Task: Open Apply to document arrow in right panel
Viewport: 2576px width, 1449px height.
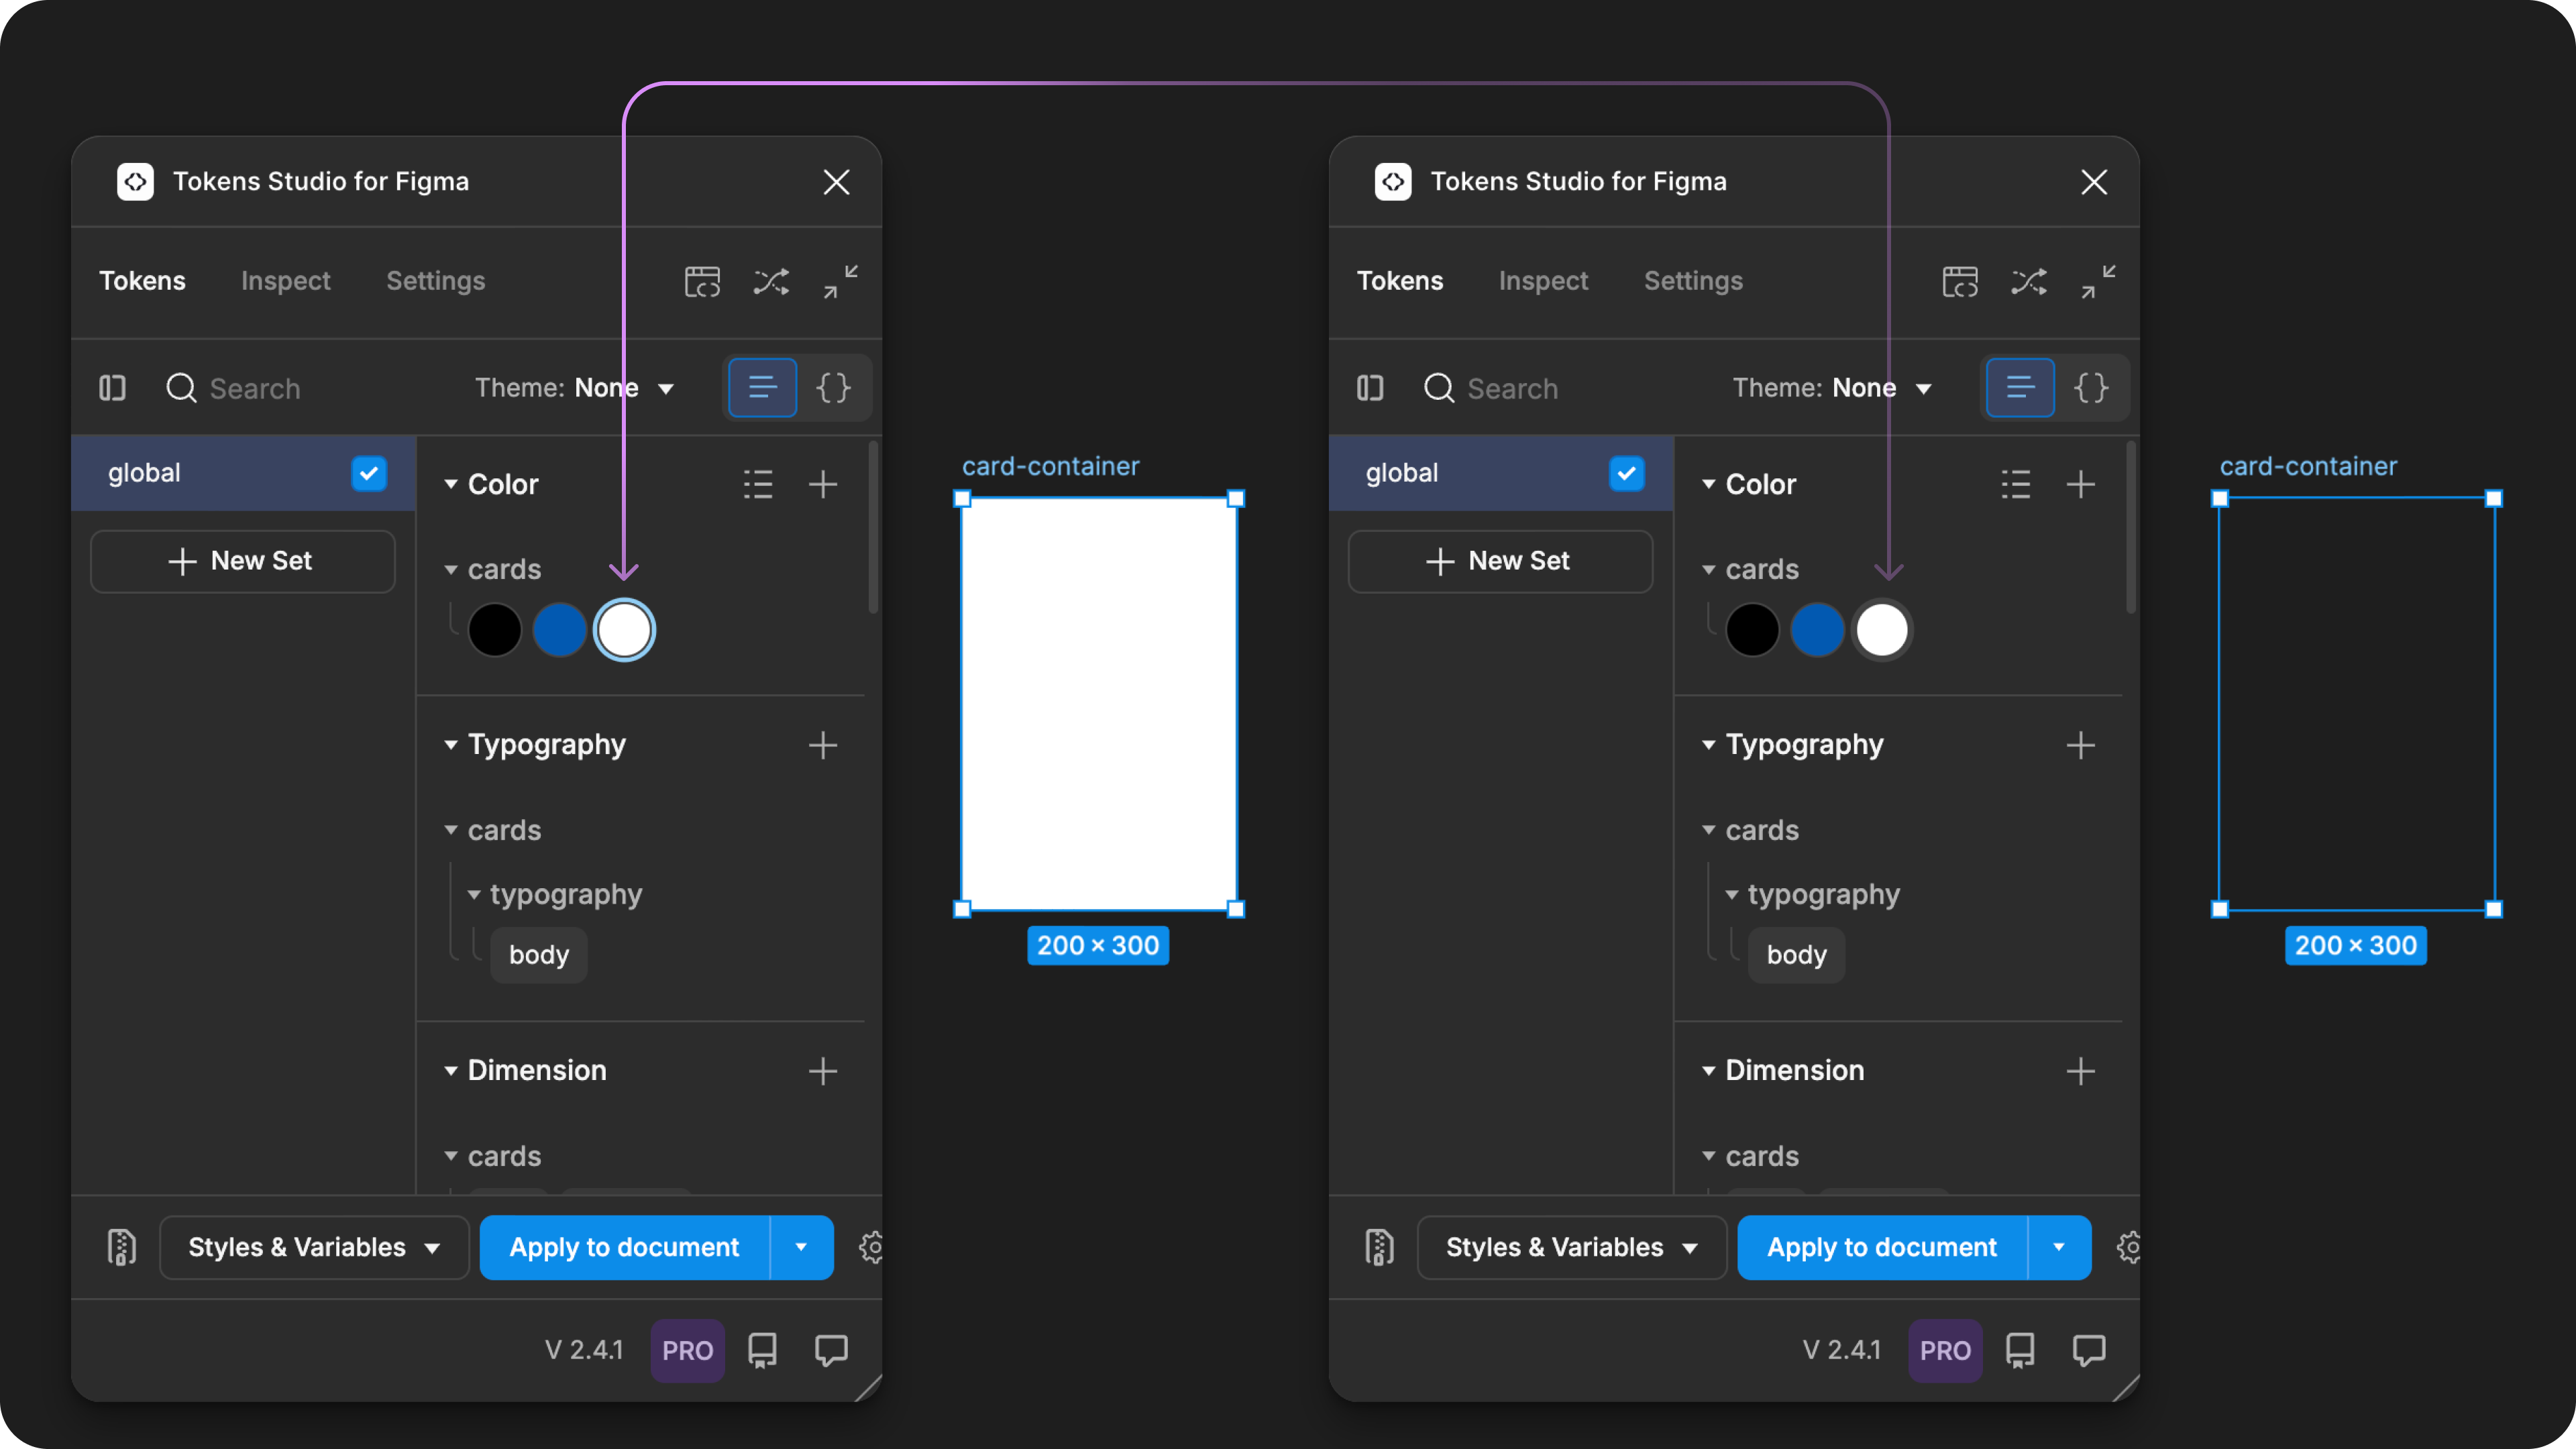Action: 2059,1247
